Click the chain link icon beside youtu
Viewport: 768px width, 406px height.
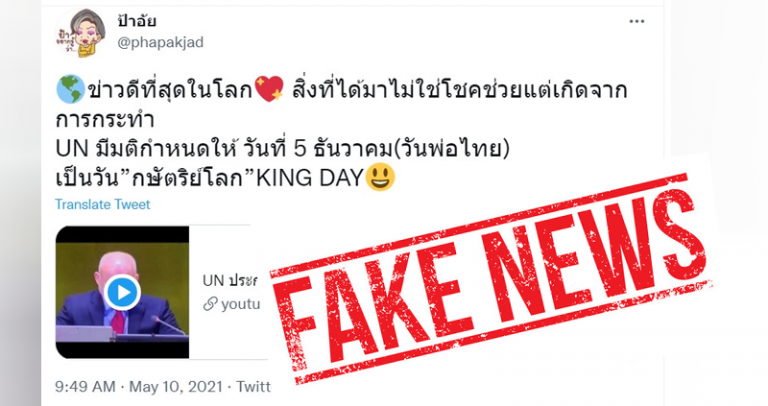pyautogui.click(x=210, y=305)
